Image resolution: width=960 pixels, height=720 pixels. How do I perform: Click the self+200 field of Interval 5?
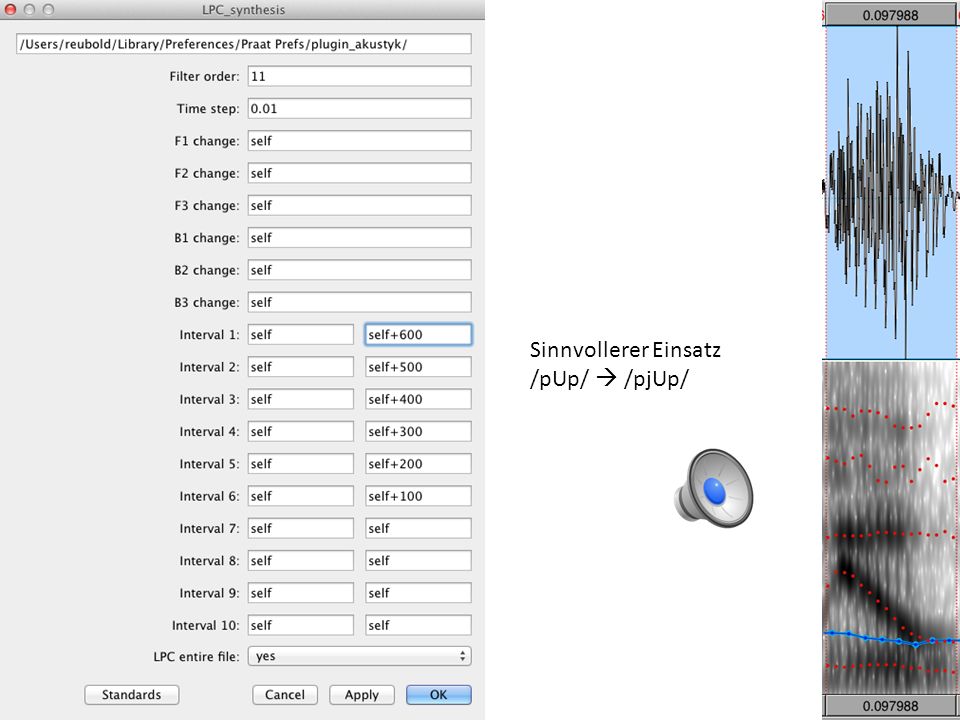(x=418, y=464)
